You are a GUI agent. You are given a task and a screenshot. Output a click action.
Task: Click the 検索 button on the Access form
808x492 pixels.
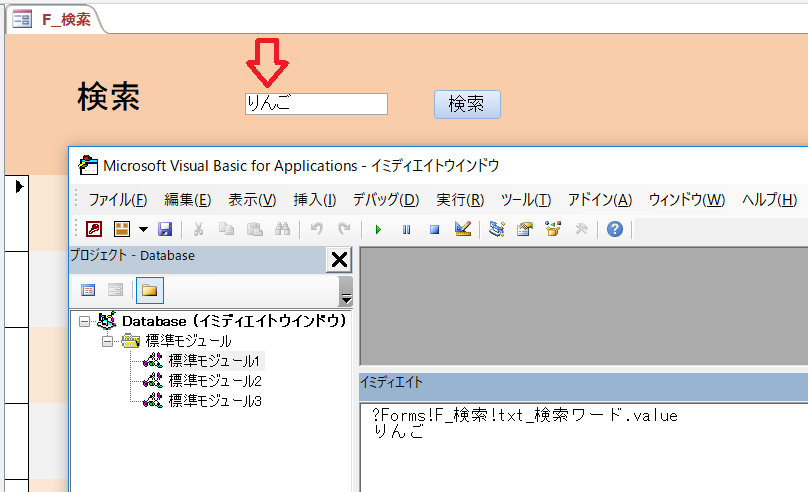(x=467, y=105)
